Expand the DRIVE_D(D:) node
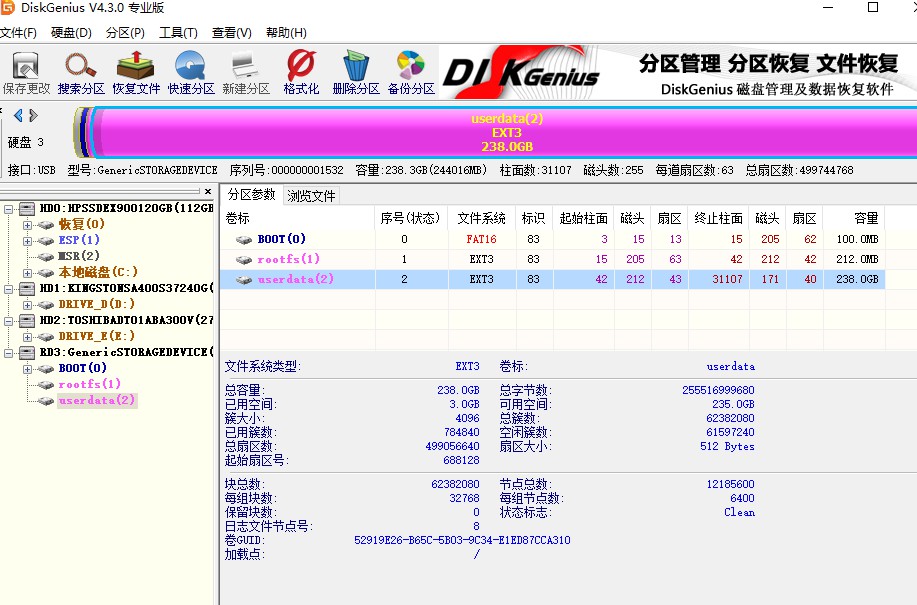Screen dimensions: 917x605 pos(27,305)
